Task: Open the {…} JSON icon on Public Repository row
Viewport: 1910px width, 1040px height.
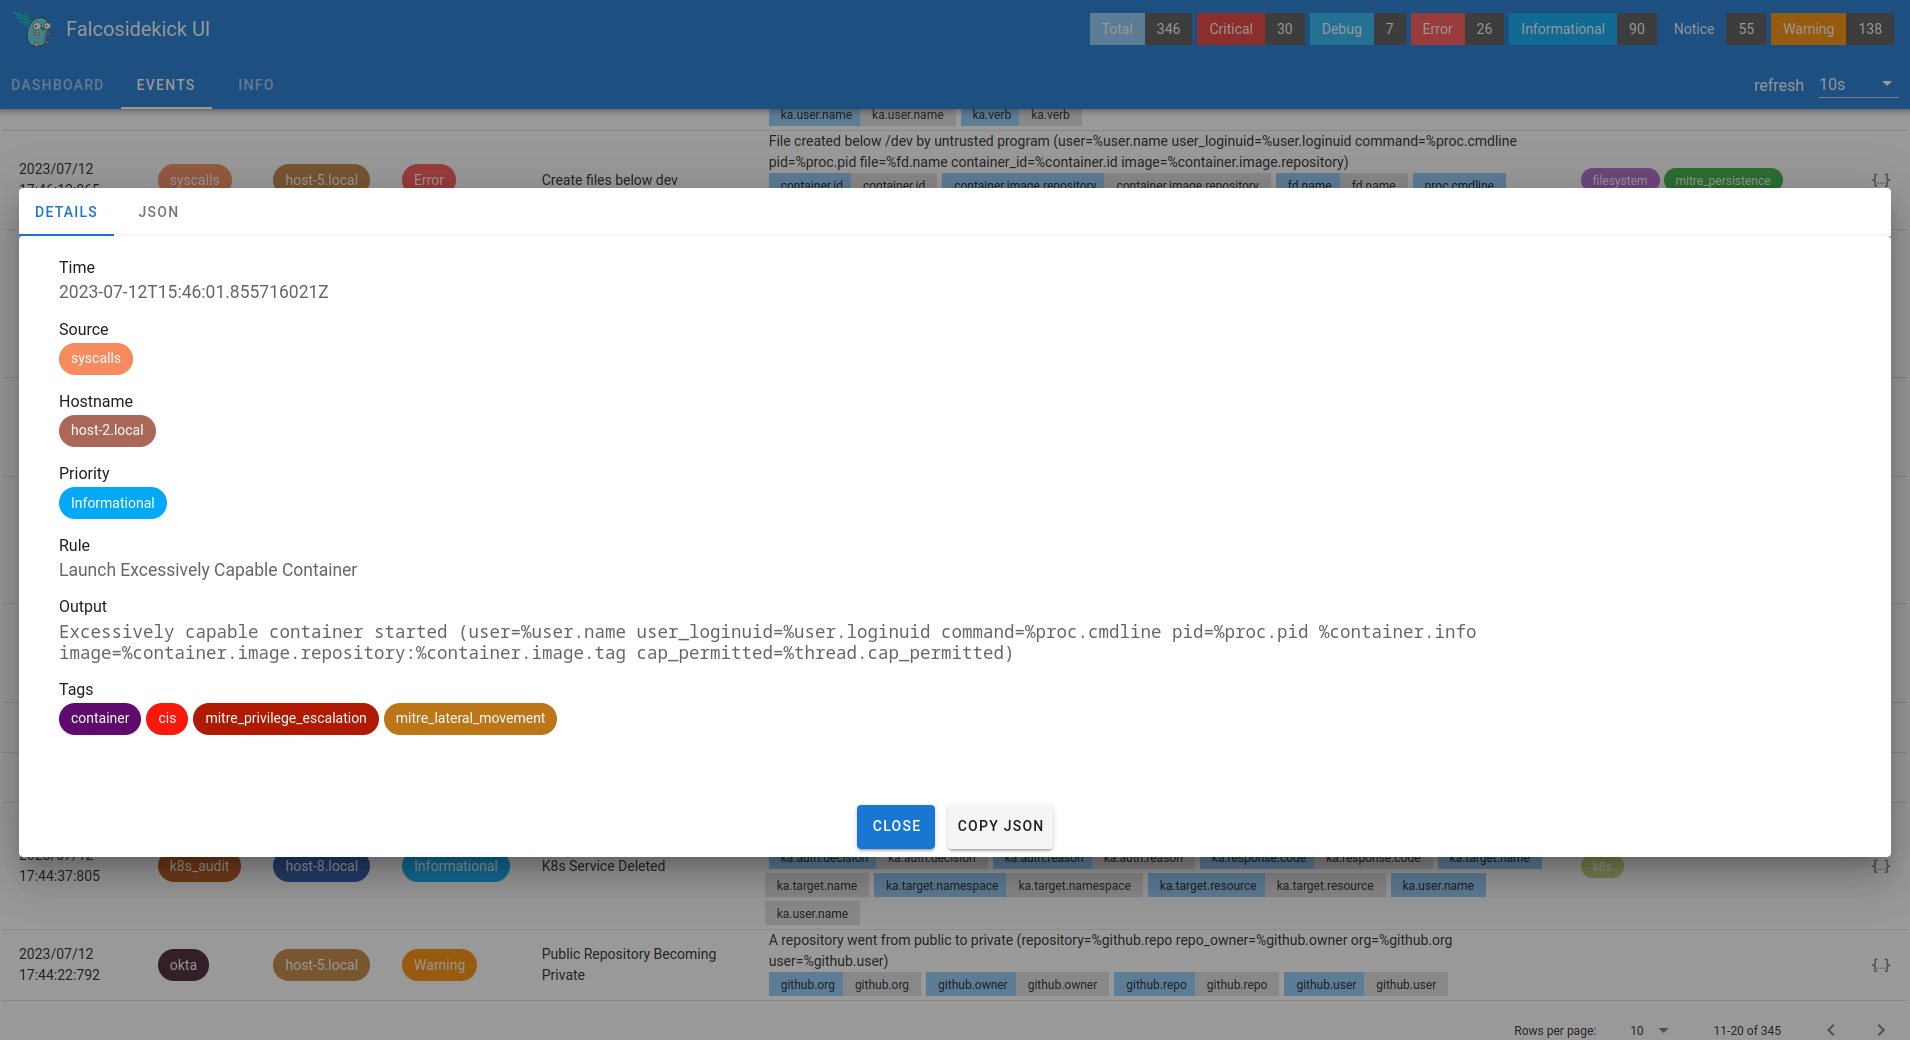Action: pyautogui.click(x=1880, y=965)
